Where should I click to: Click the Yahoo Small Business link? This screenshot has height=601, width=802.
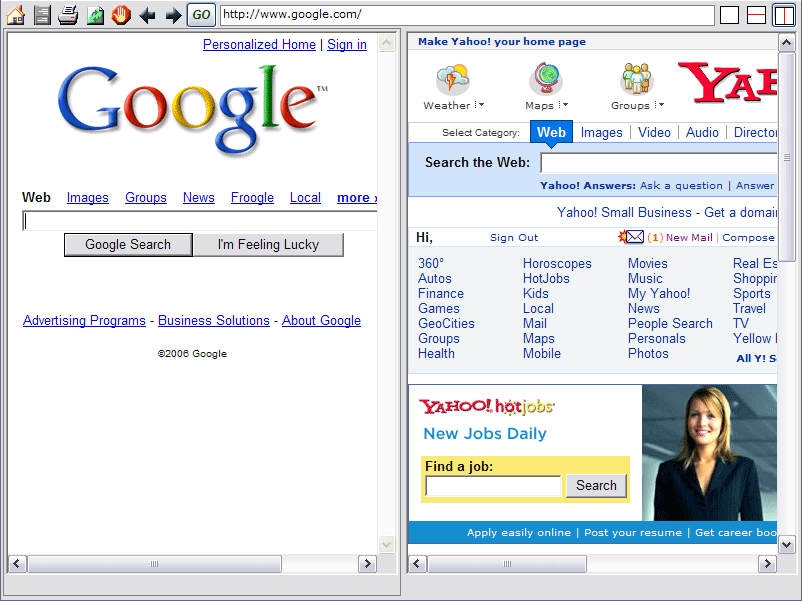[x=624, y=212]
